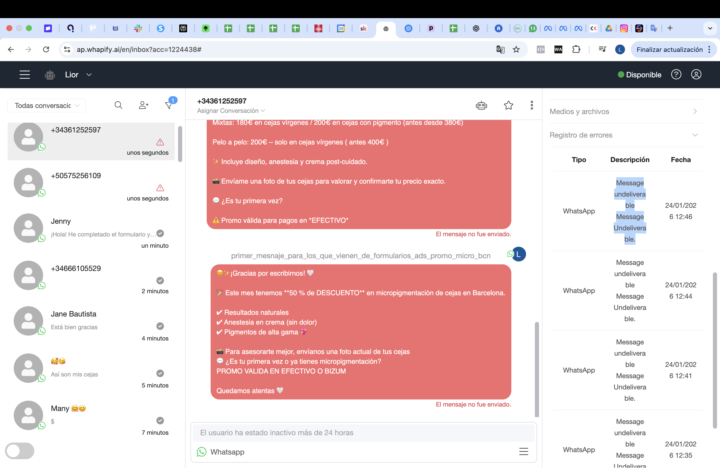Click the bot automation icon in chat header
720x468 pixels.
point(481,105)
